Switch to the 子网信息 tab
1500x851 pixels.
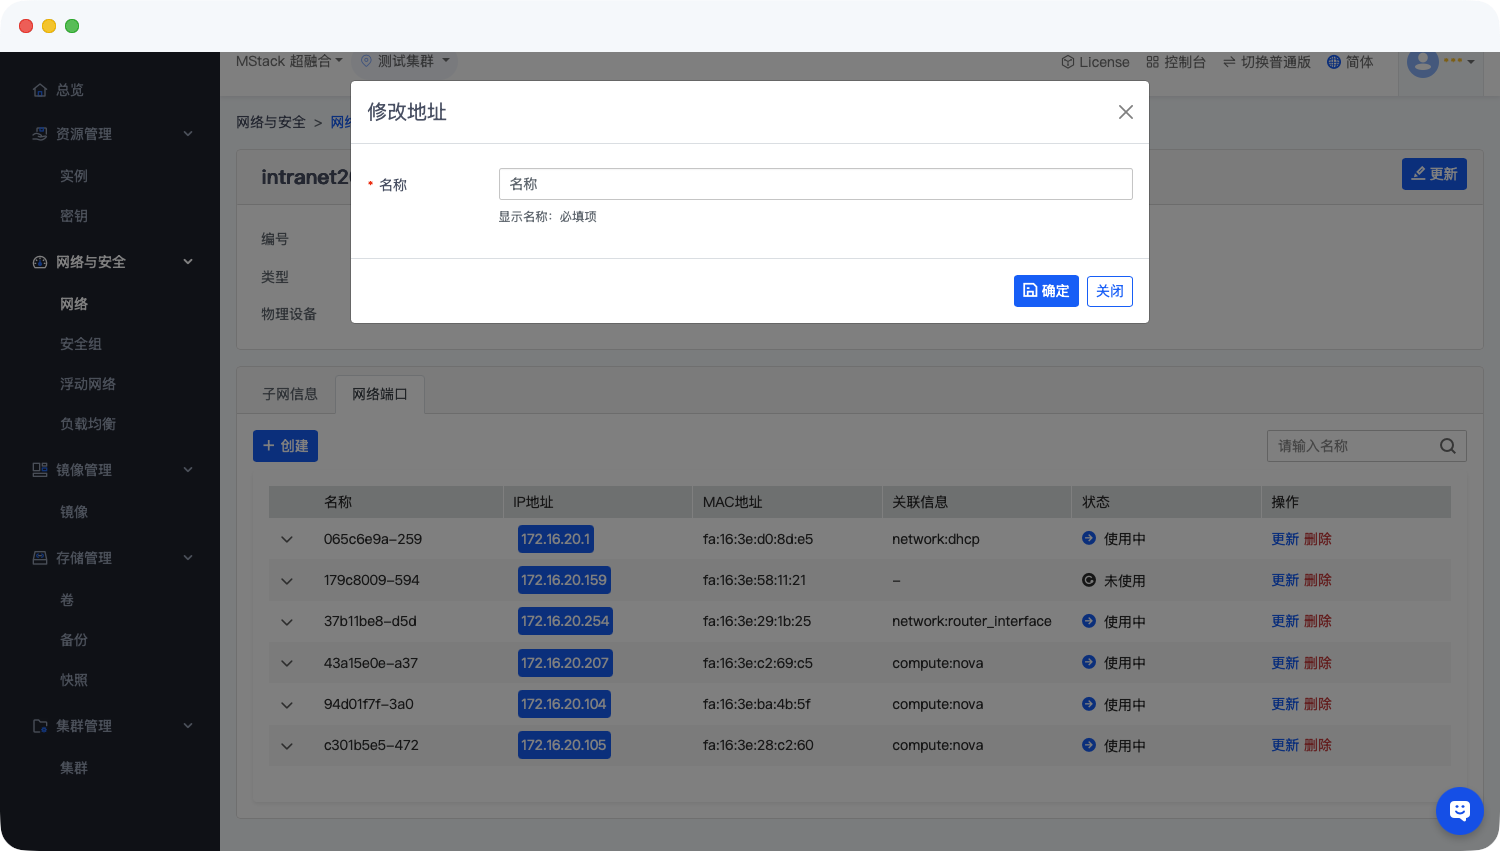coord(290,394)
